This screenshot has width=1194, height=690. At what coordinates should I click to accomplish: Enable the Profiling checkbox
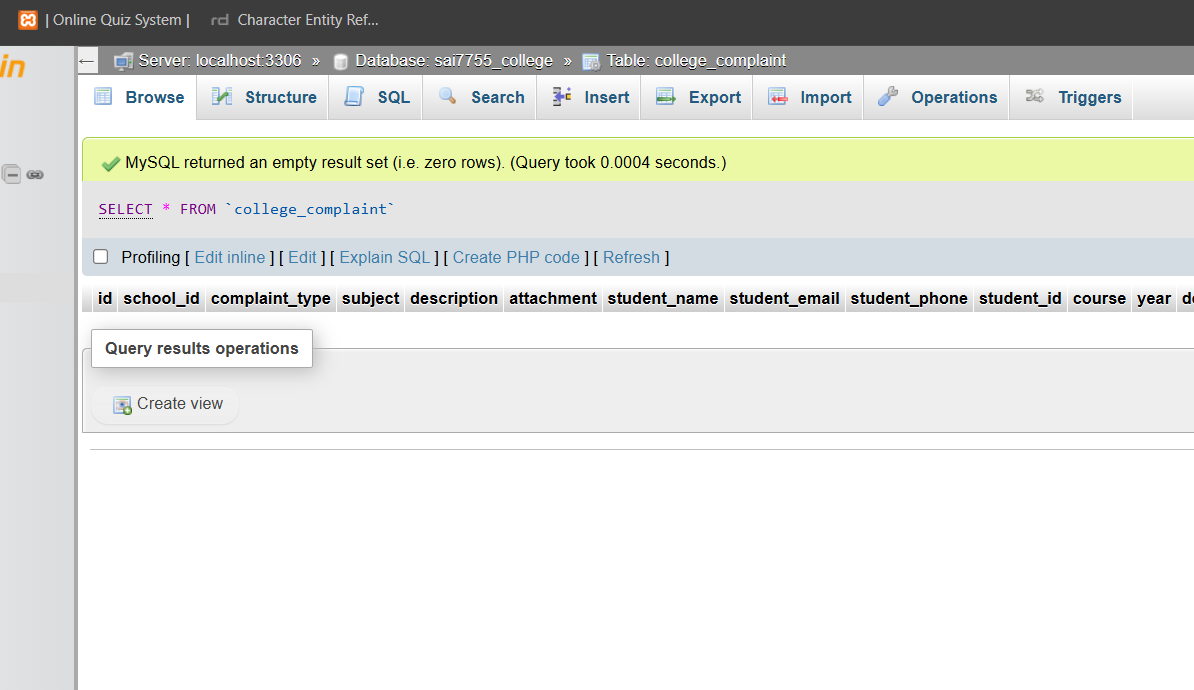(x=101, y=257)
